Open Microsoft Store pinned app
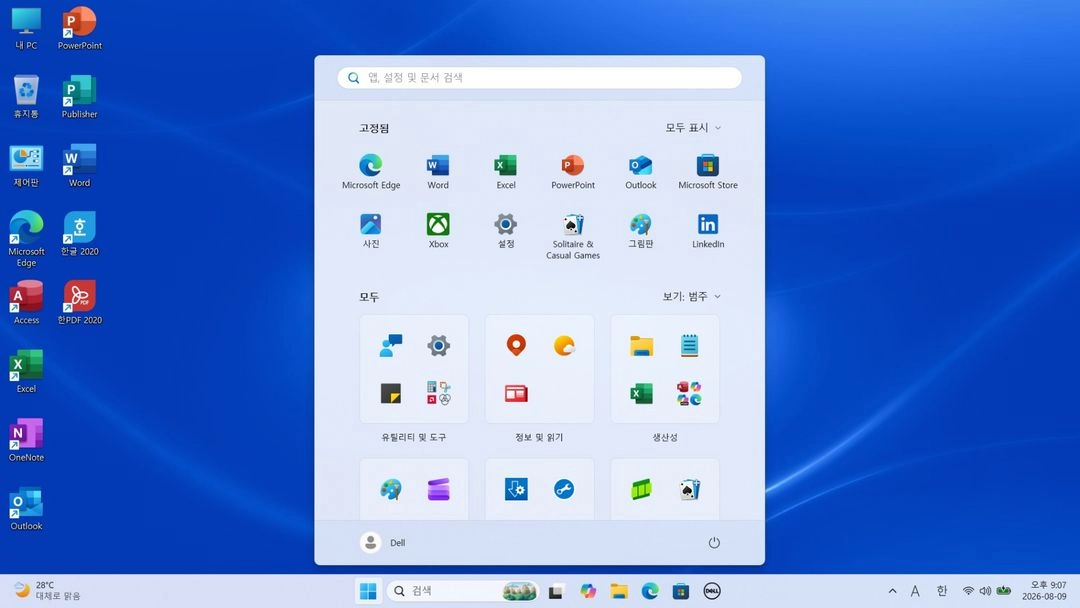This screenshot has height=608, width=1080. pos(707,171)
